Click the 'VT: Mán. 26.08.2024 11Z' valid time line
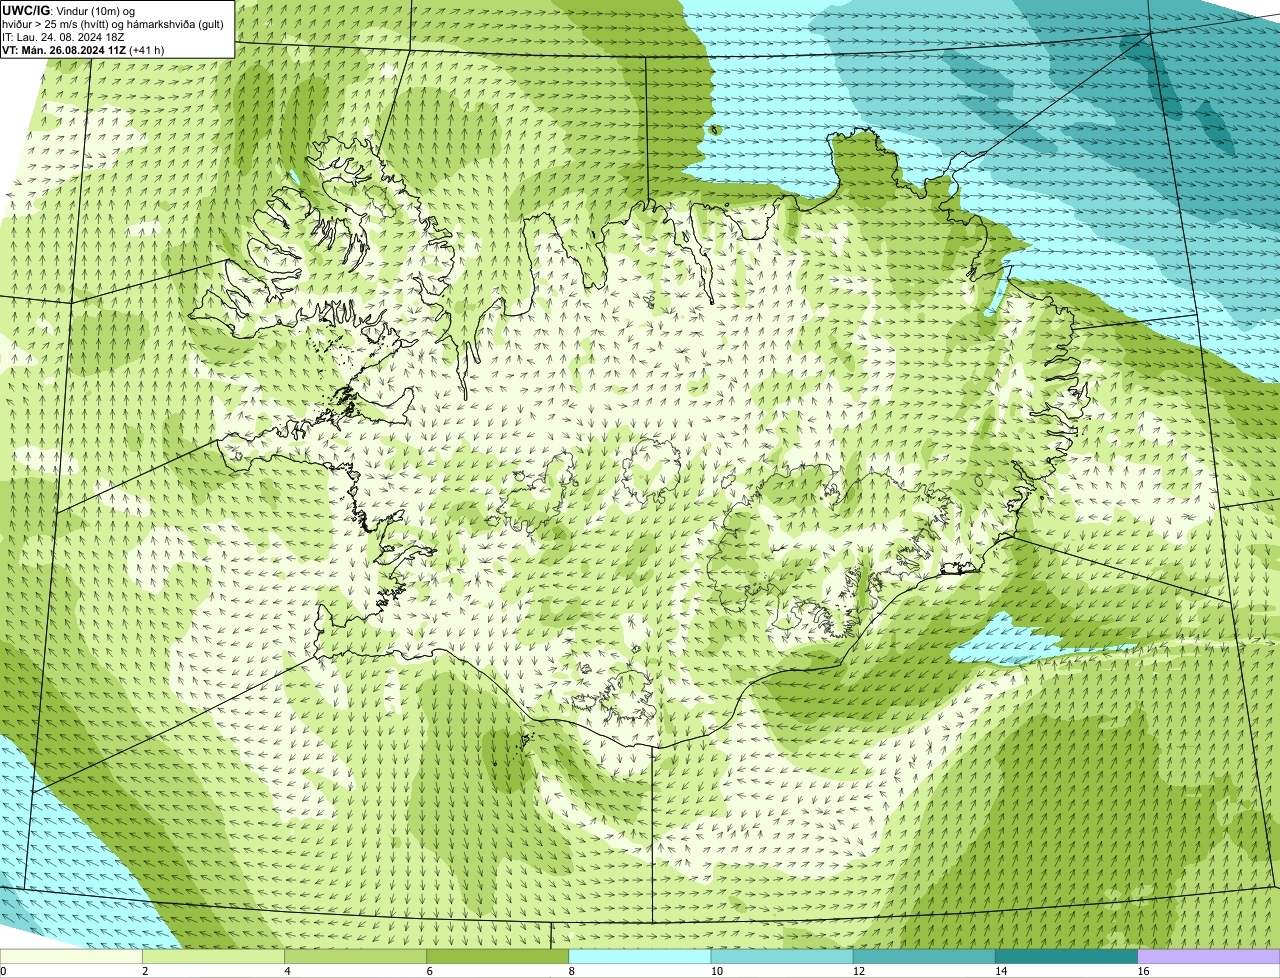The height and width of the screenshot is (978, 1280). (84, 50)
